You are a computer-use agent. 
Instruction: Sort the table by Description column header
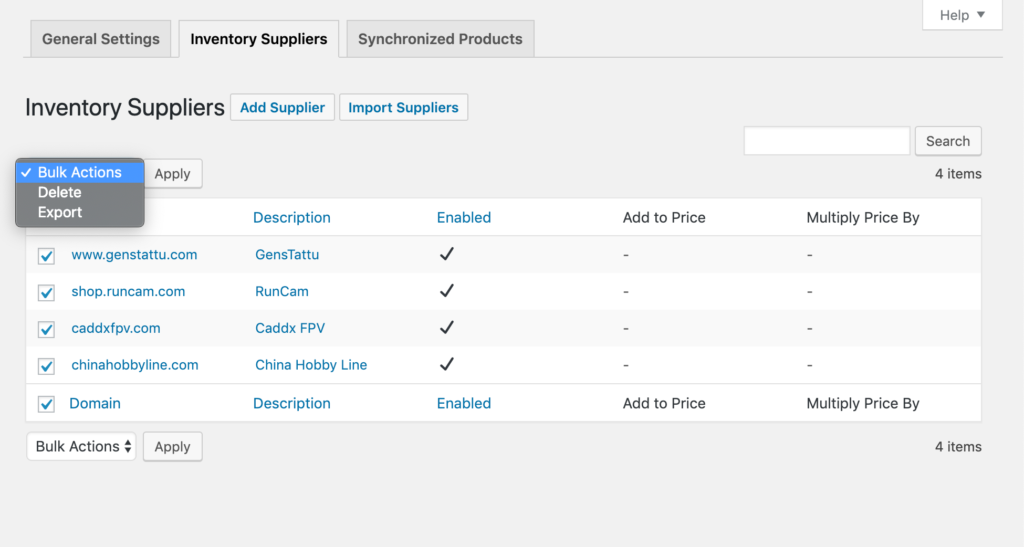coord(291,217)
